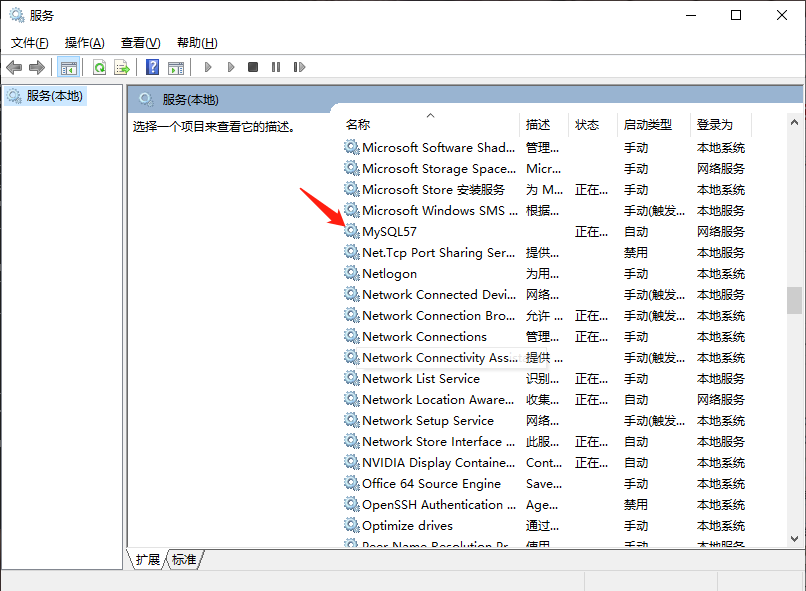Image resolution: width=806 pixels, height=591 pixels.
Task: Click the Pause service toolbar icon
Action: [276, 67]
